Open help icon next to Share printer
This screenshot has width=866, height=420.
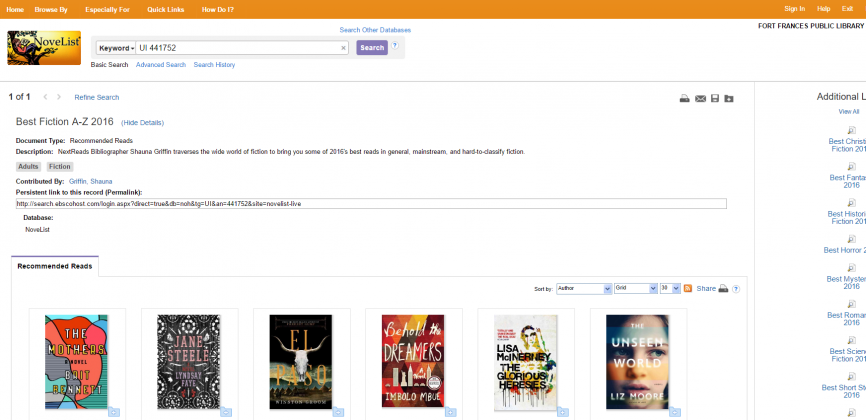[736, 289]
